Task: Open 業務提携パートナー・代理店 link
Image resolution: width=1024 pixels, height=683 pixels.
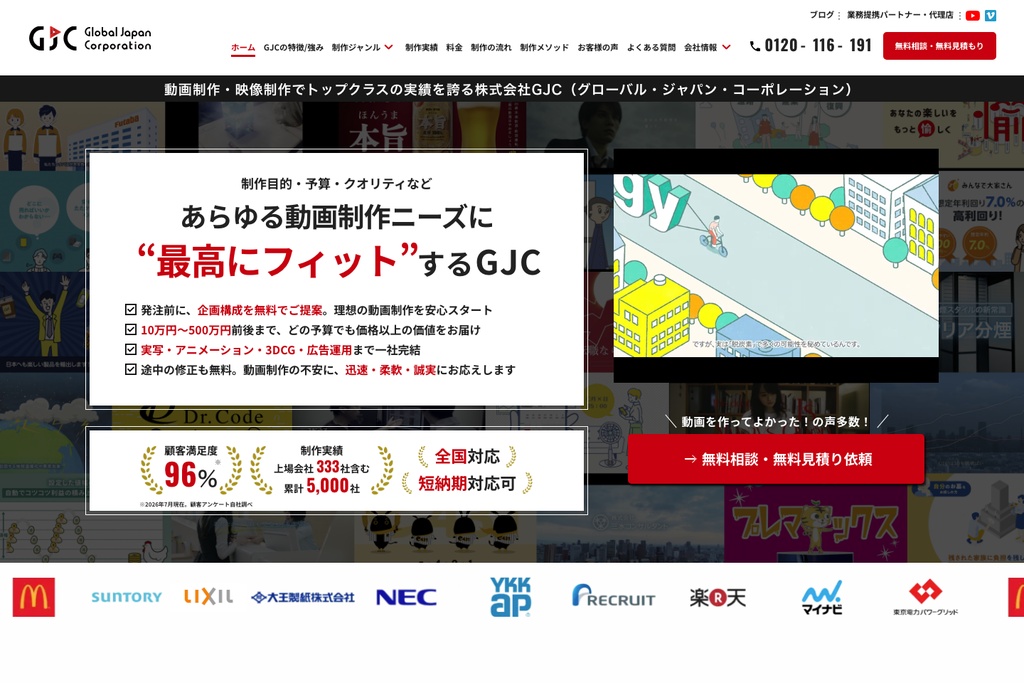Action: click(900, 14)
